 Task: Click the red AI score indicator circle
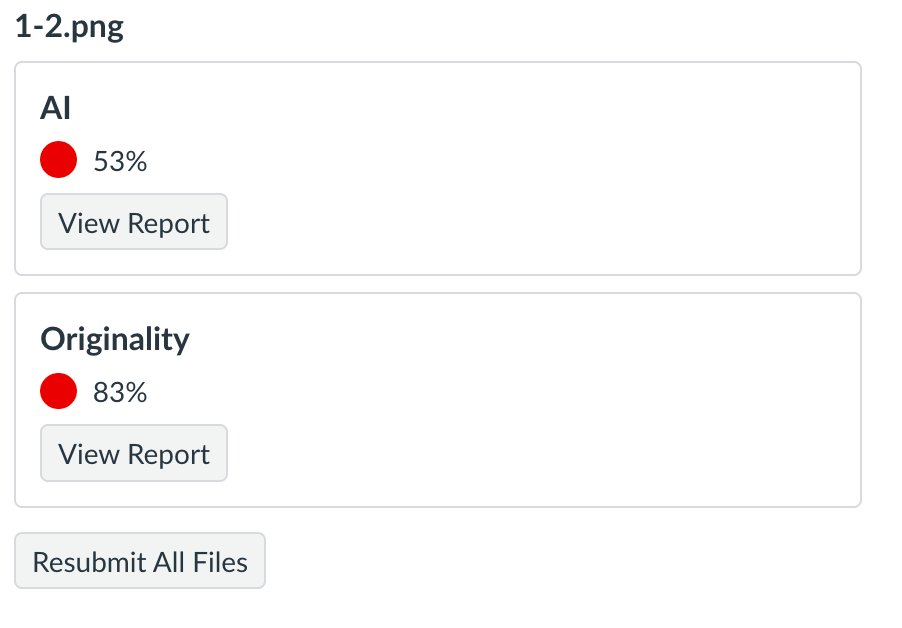click(x=58, y=160)
